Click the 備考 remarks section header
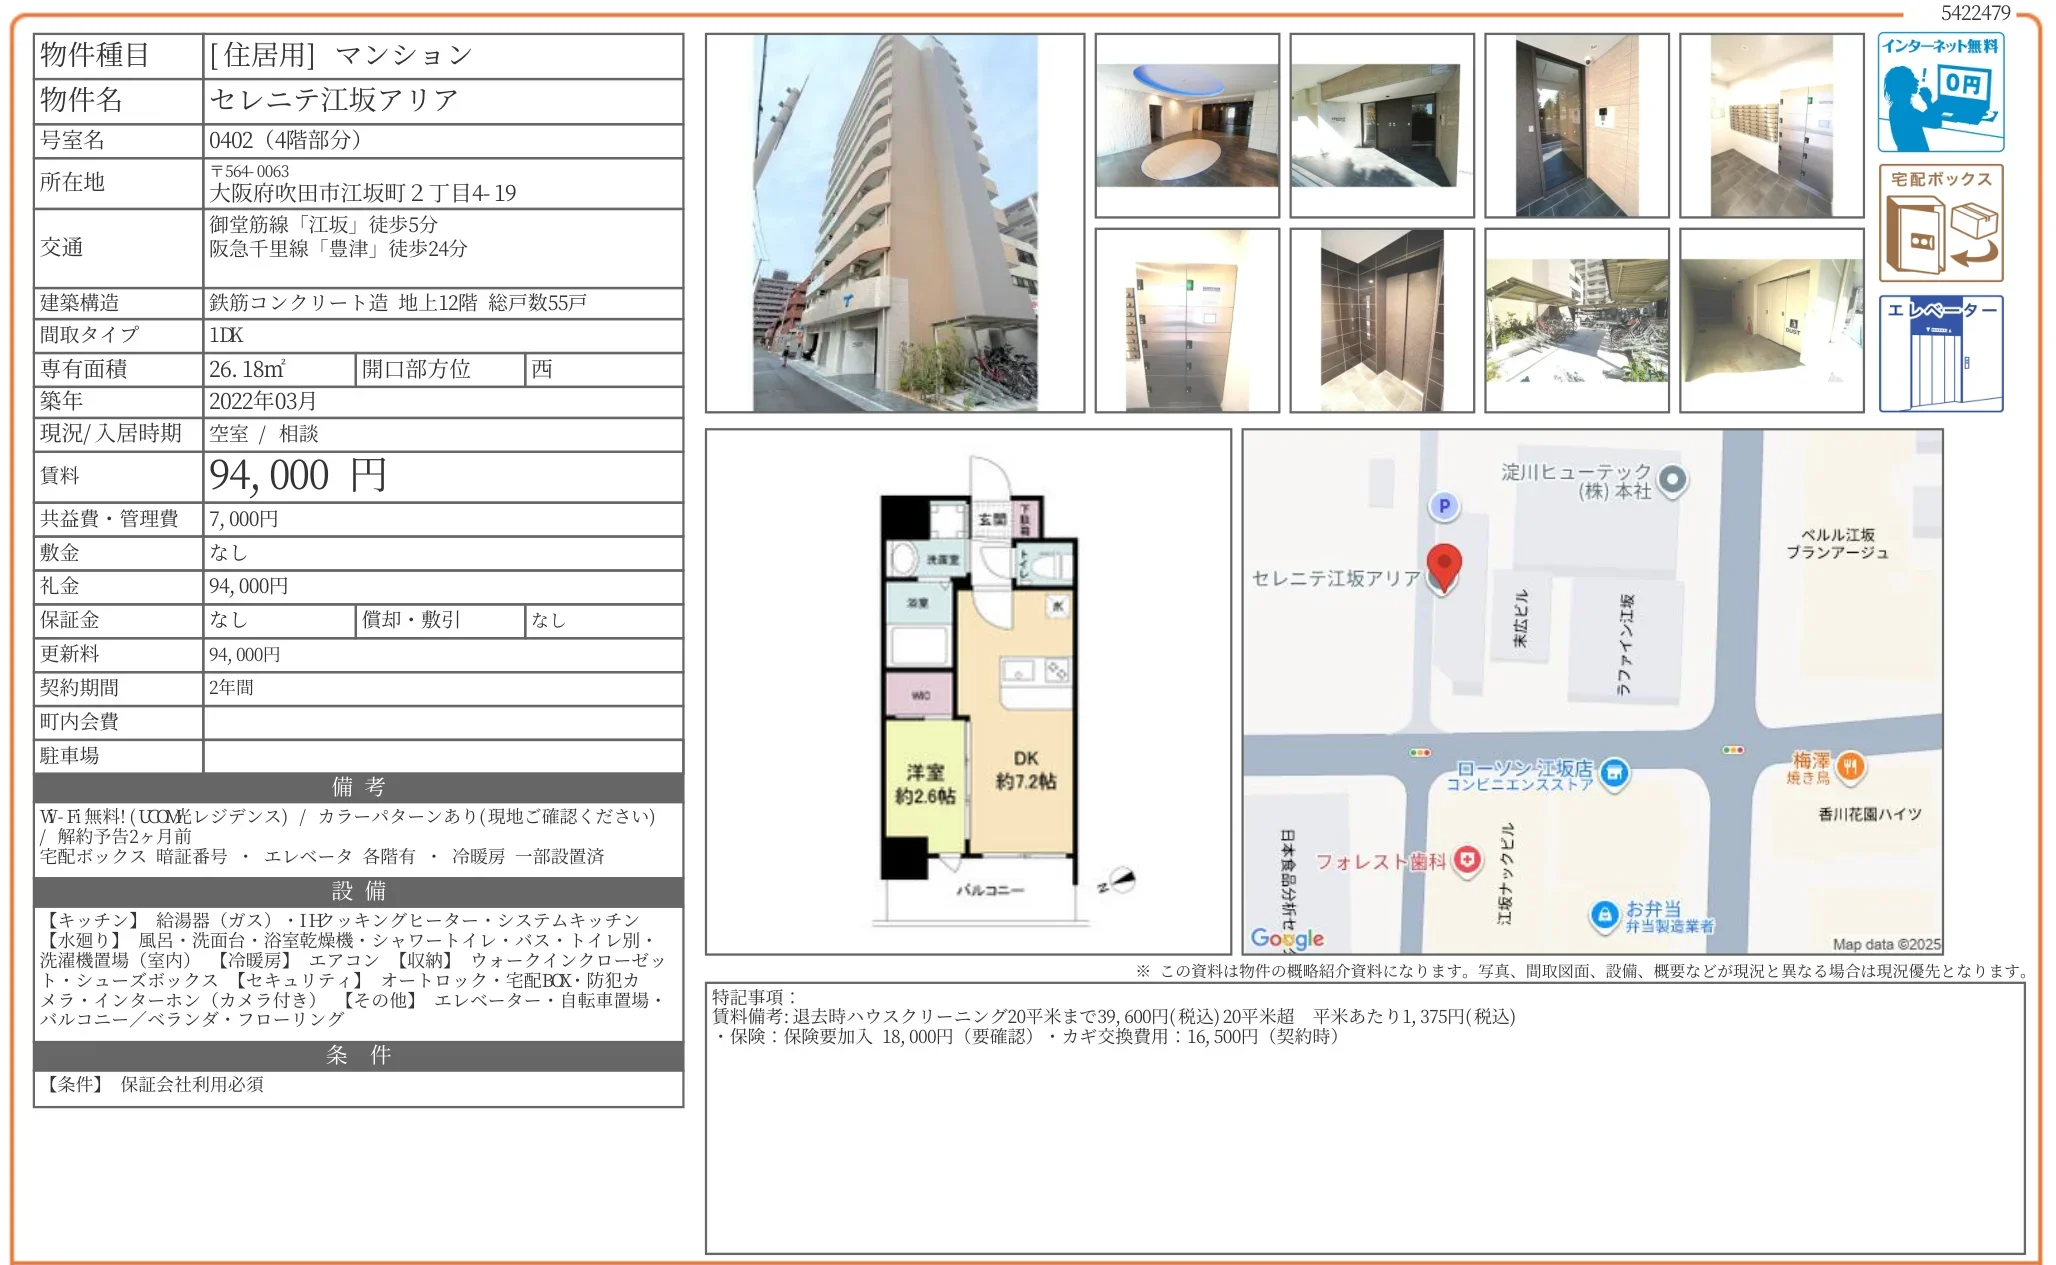Screen dimensions: 2056x1265 pos(357,786)
